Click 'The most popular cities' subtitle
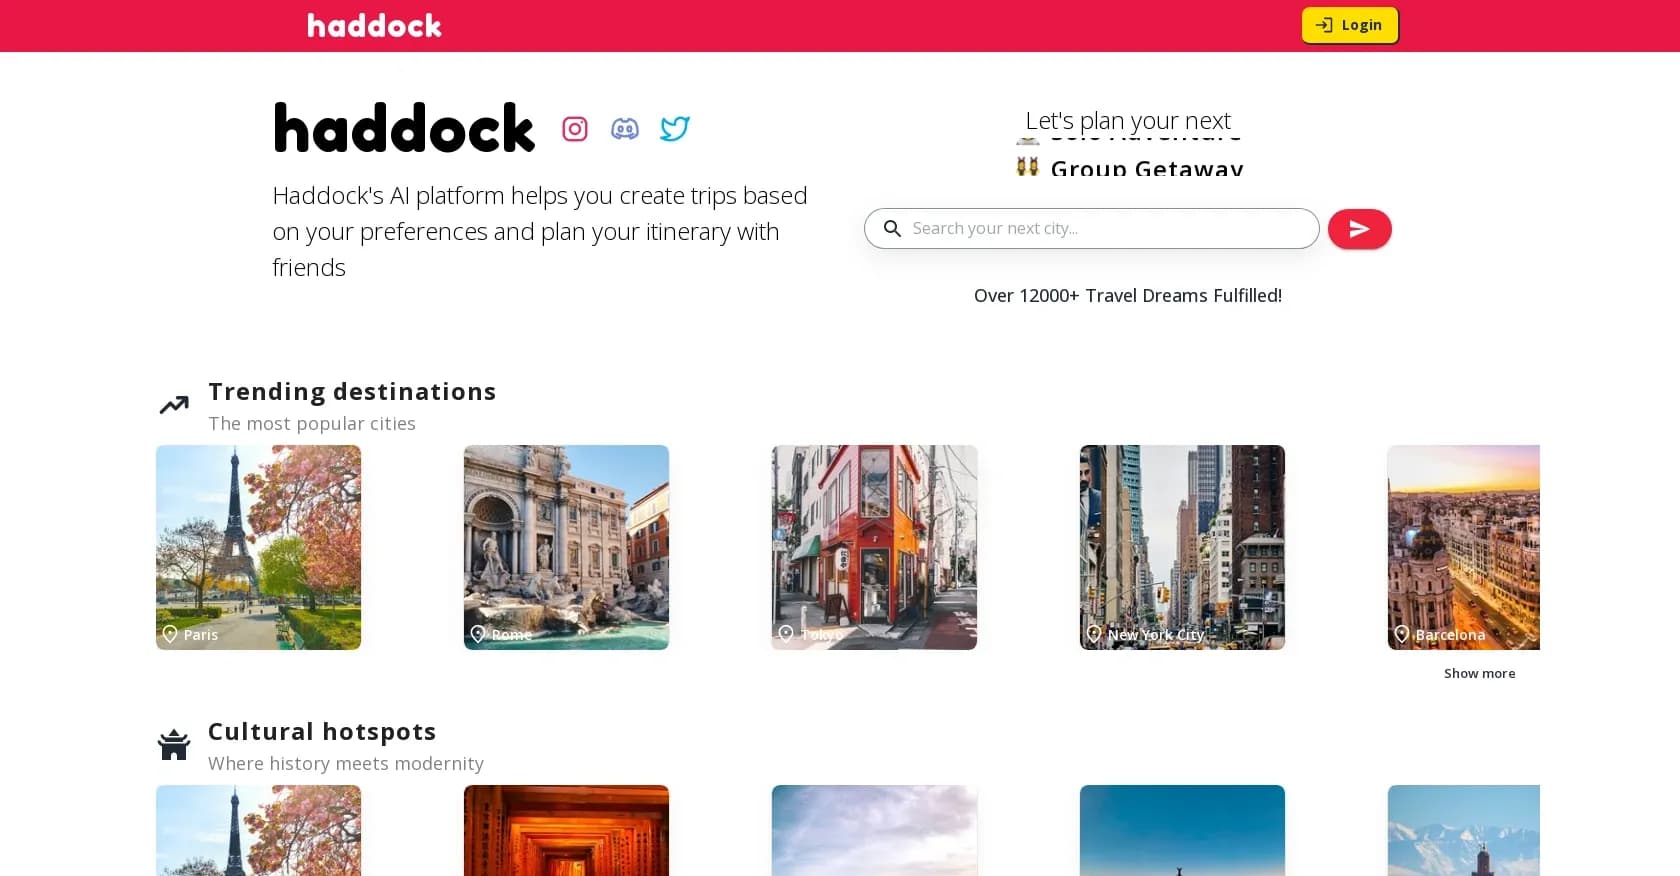This screenshot has width=1680, height=876. pyautogui.click(x=312, y=423)
